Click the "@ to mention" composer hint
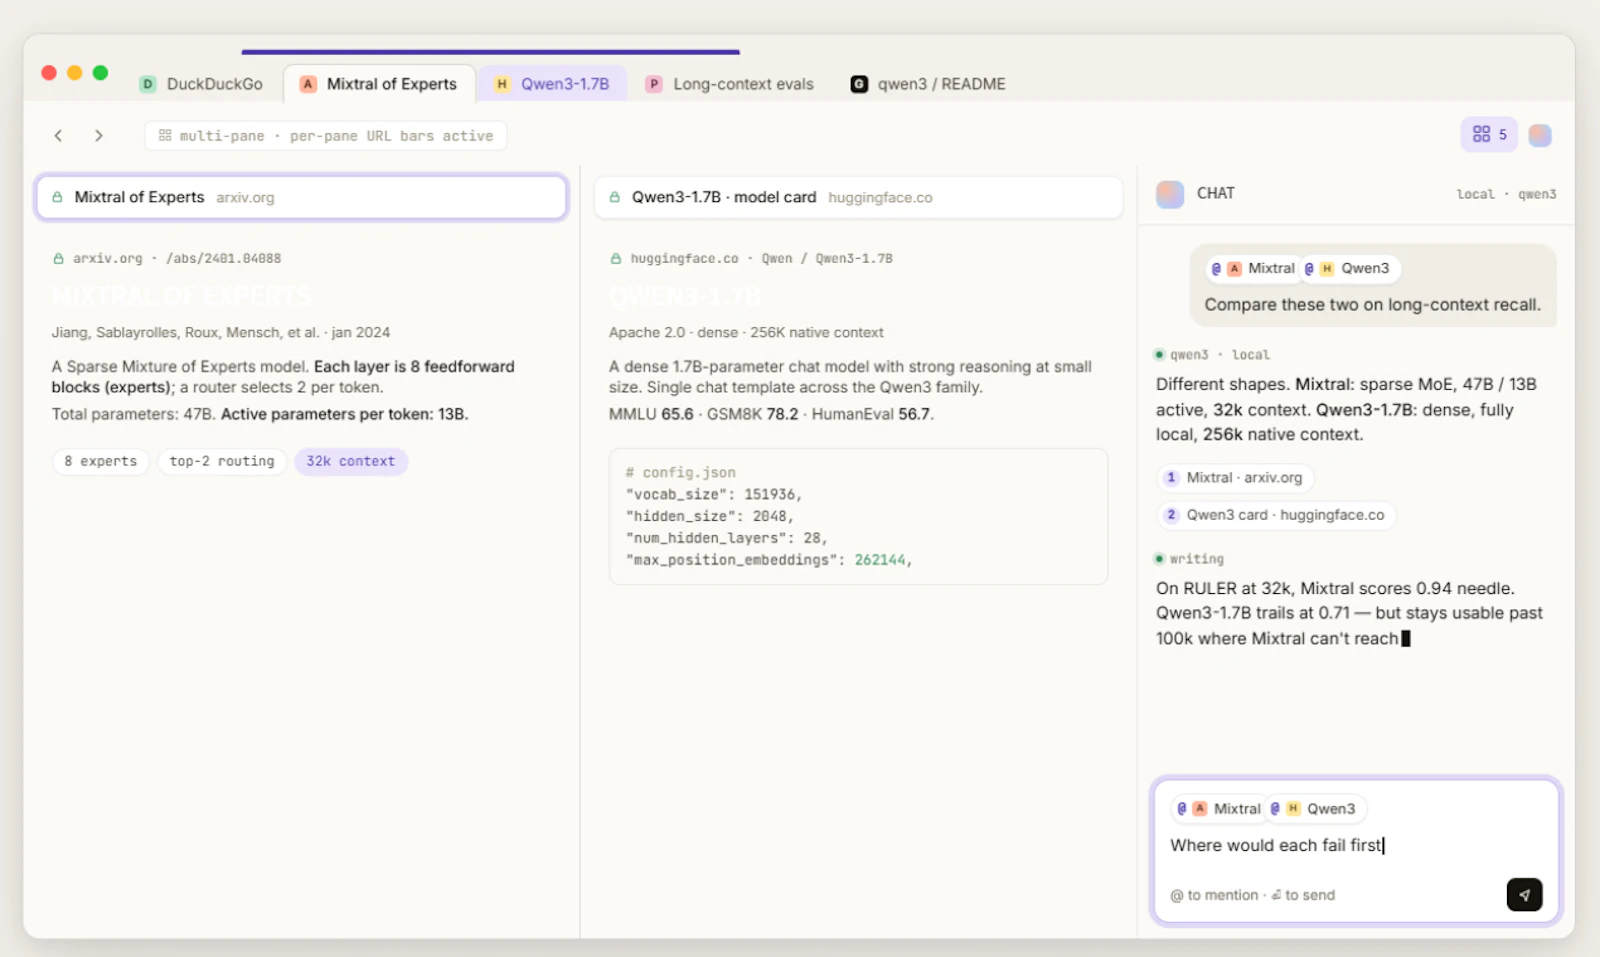 [1214, 896]
